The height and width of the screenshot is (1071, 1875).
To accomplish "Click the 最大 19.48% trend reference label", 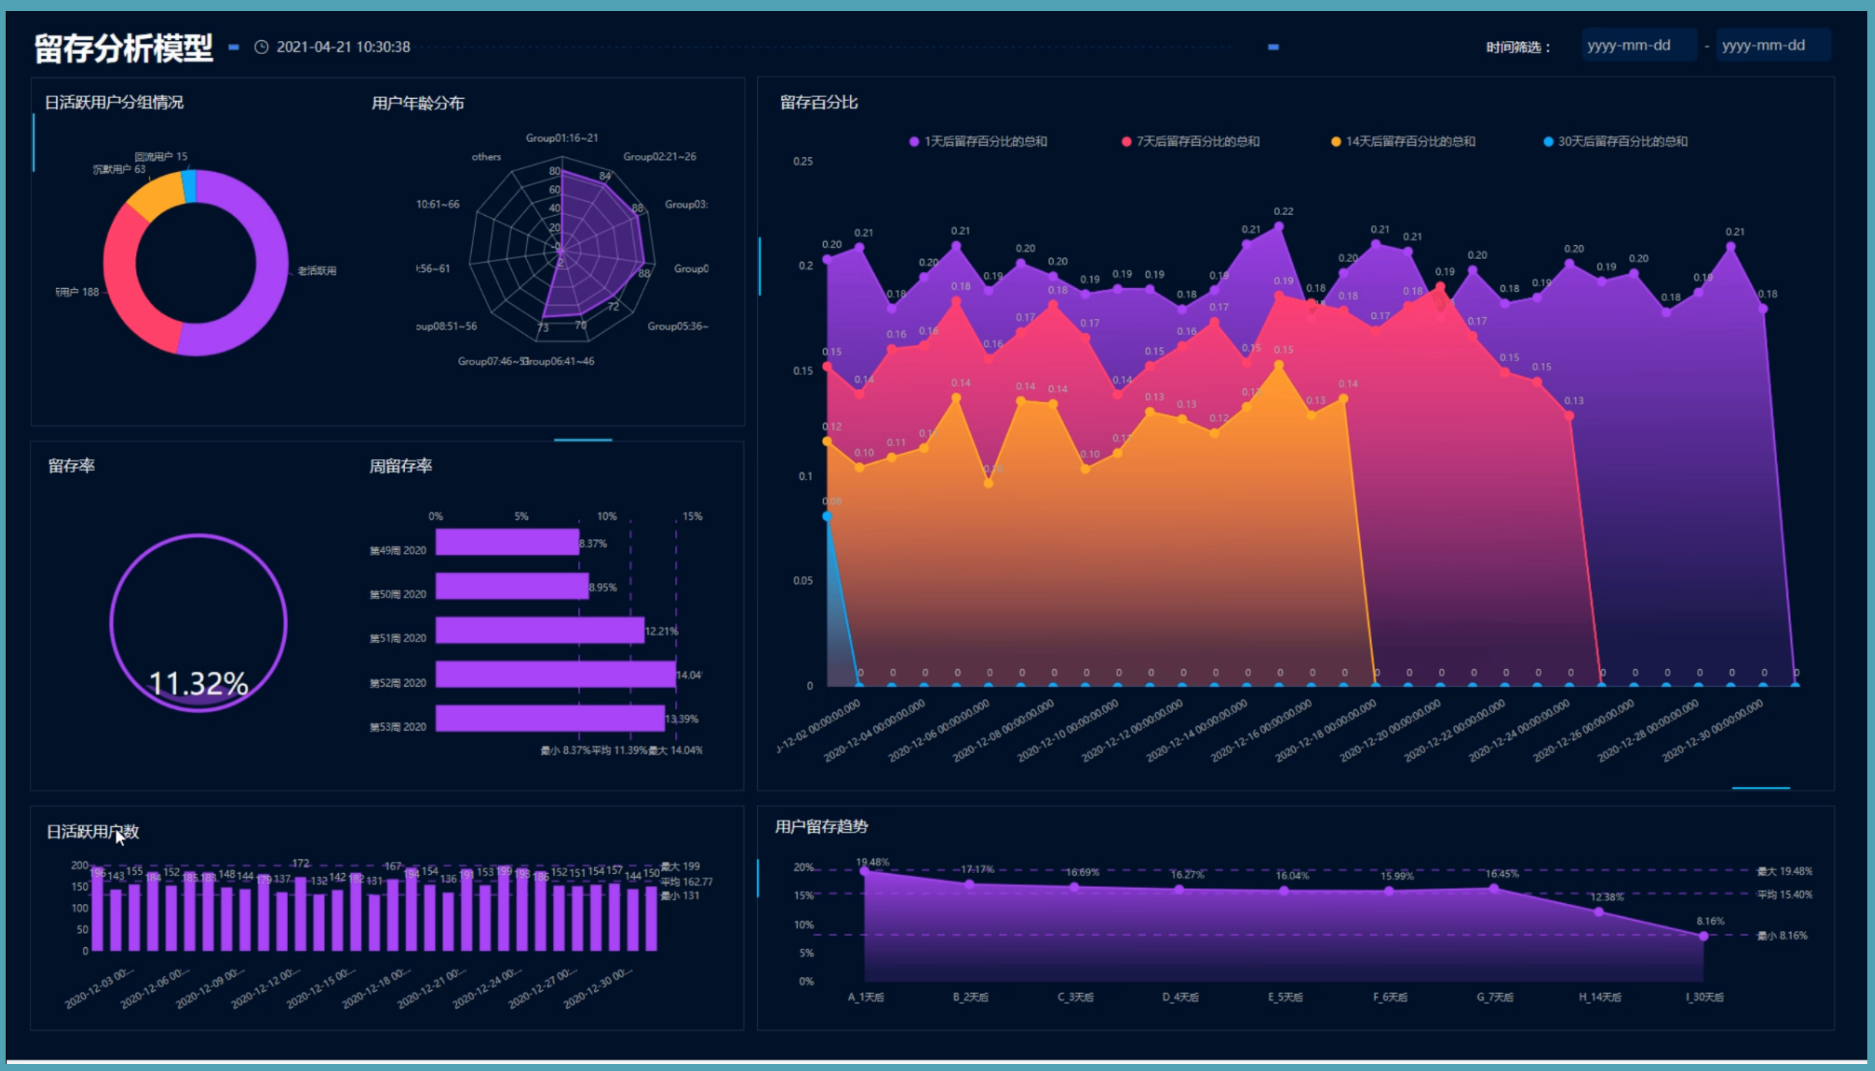I will click(x=1785, y=871).
